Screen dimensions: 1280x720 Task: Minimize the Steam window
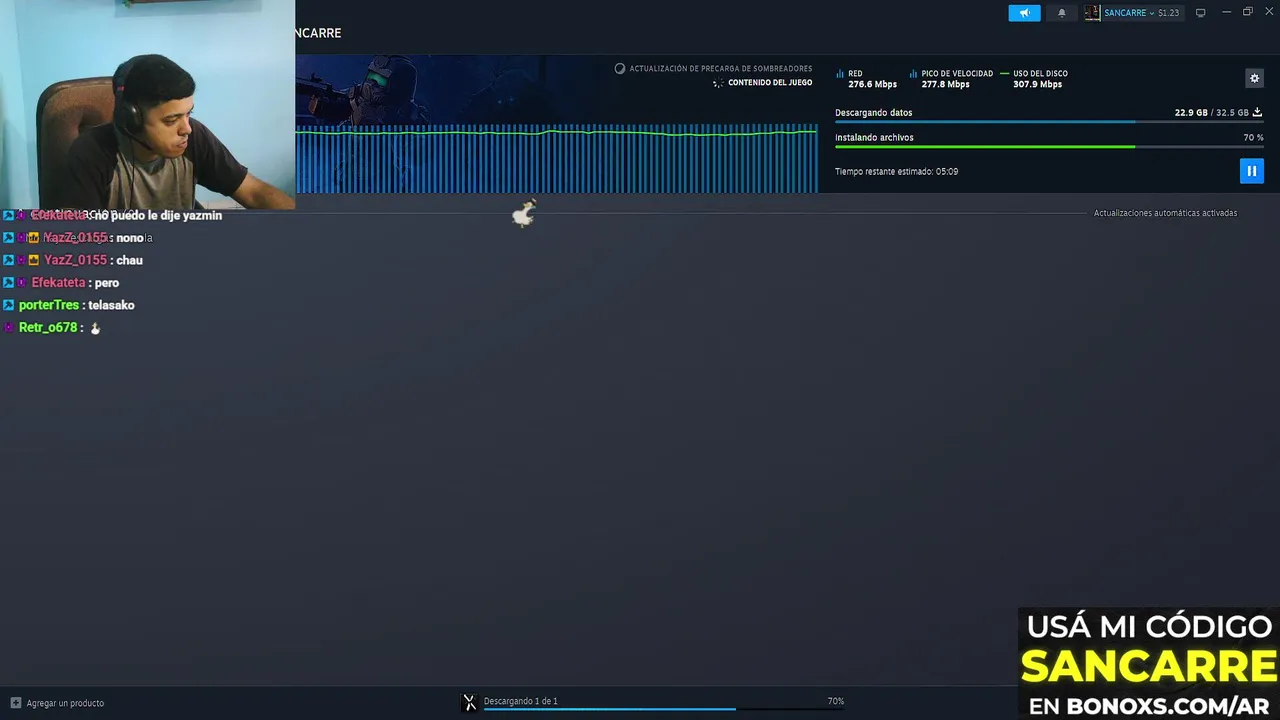[1226, 12]
